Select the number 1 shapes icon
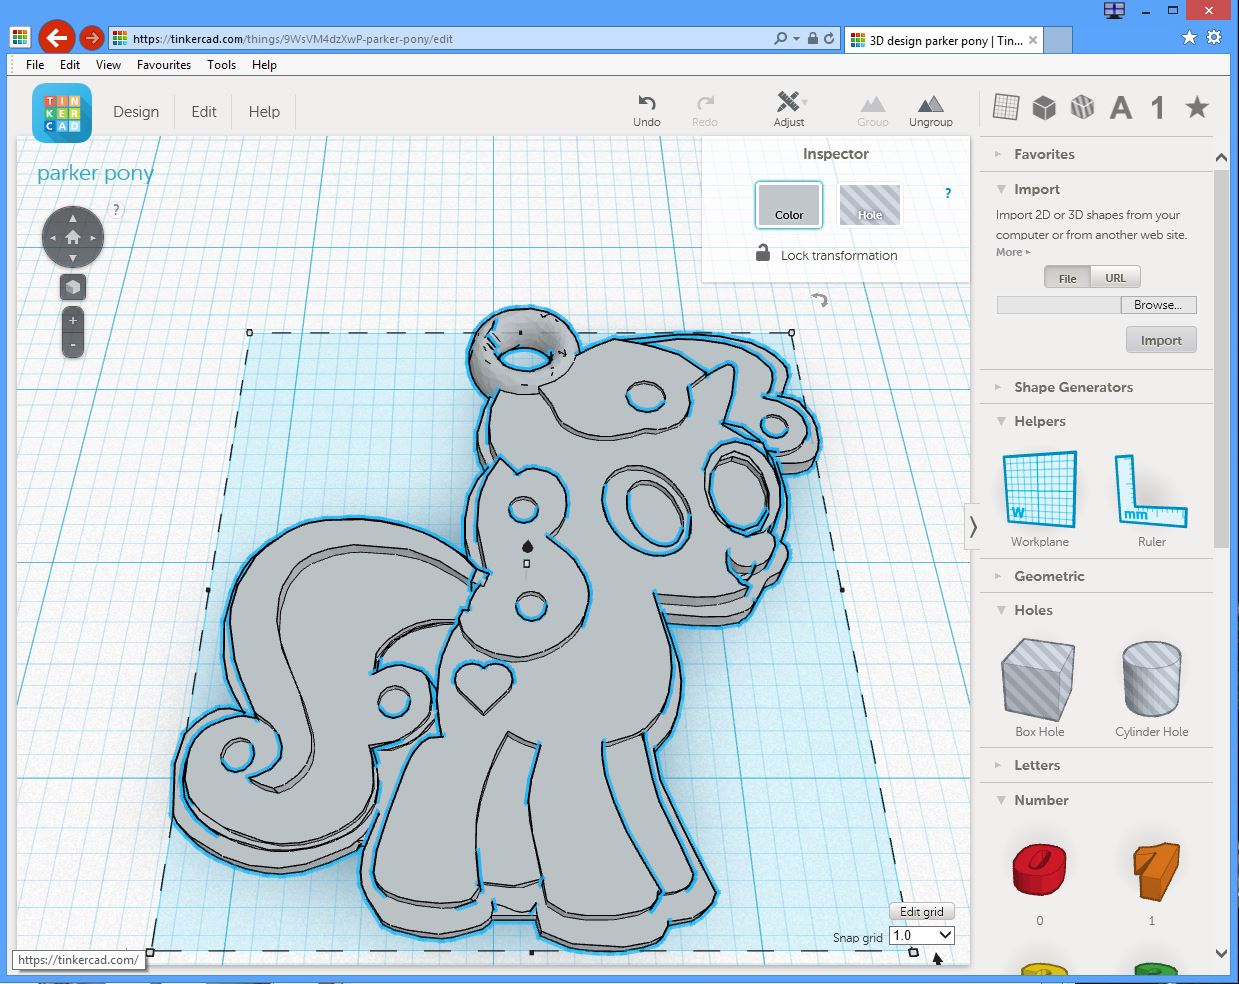The width and height of the screenshot is (1239, 984). [1158, 107]
